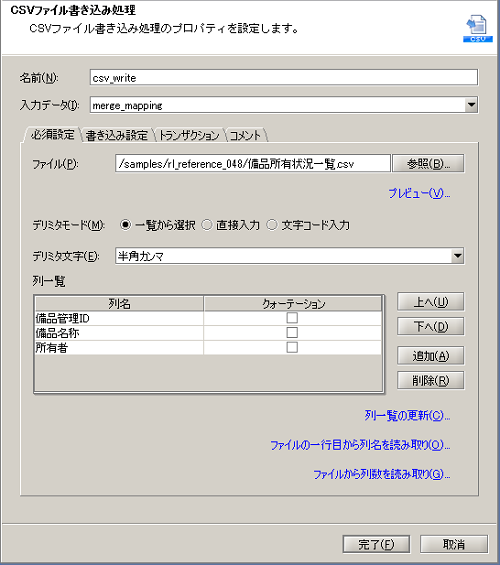Click the 追加(A) button
The height and width of the screenshot is (565, 500).
click(430, 356)
